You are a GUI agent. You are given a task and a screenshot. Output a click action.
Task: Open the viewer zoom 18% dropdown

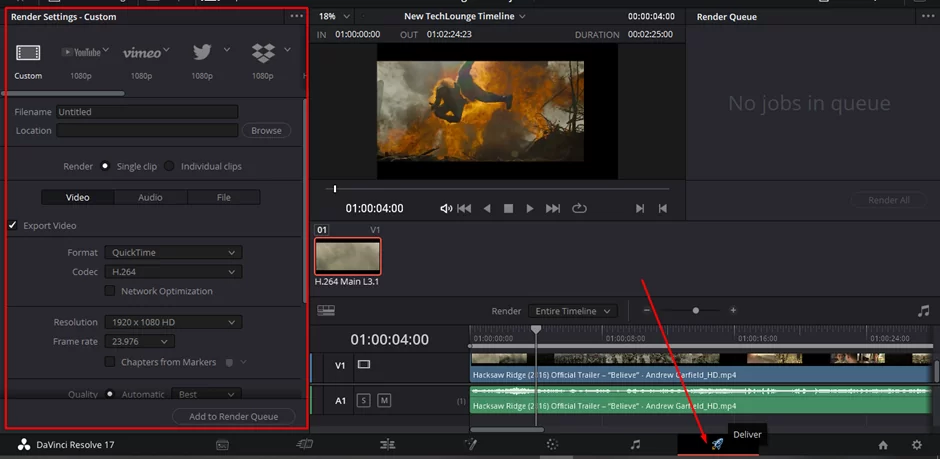334,16
